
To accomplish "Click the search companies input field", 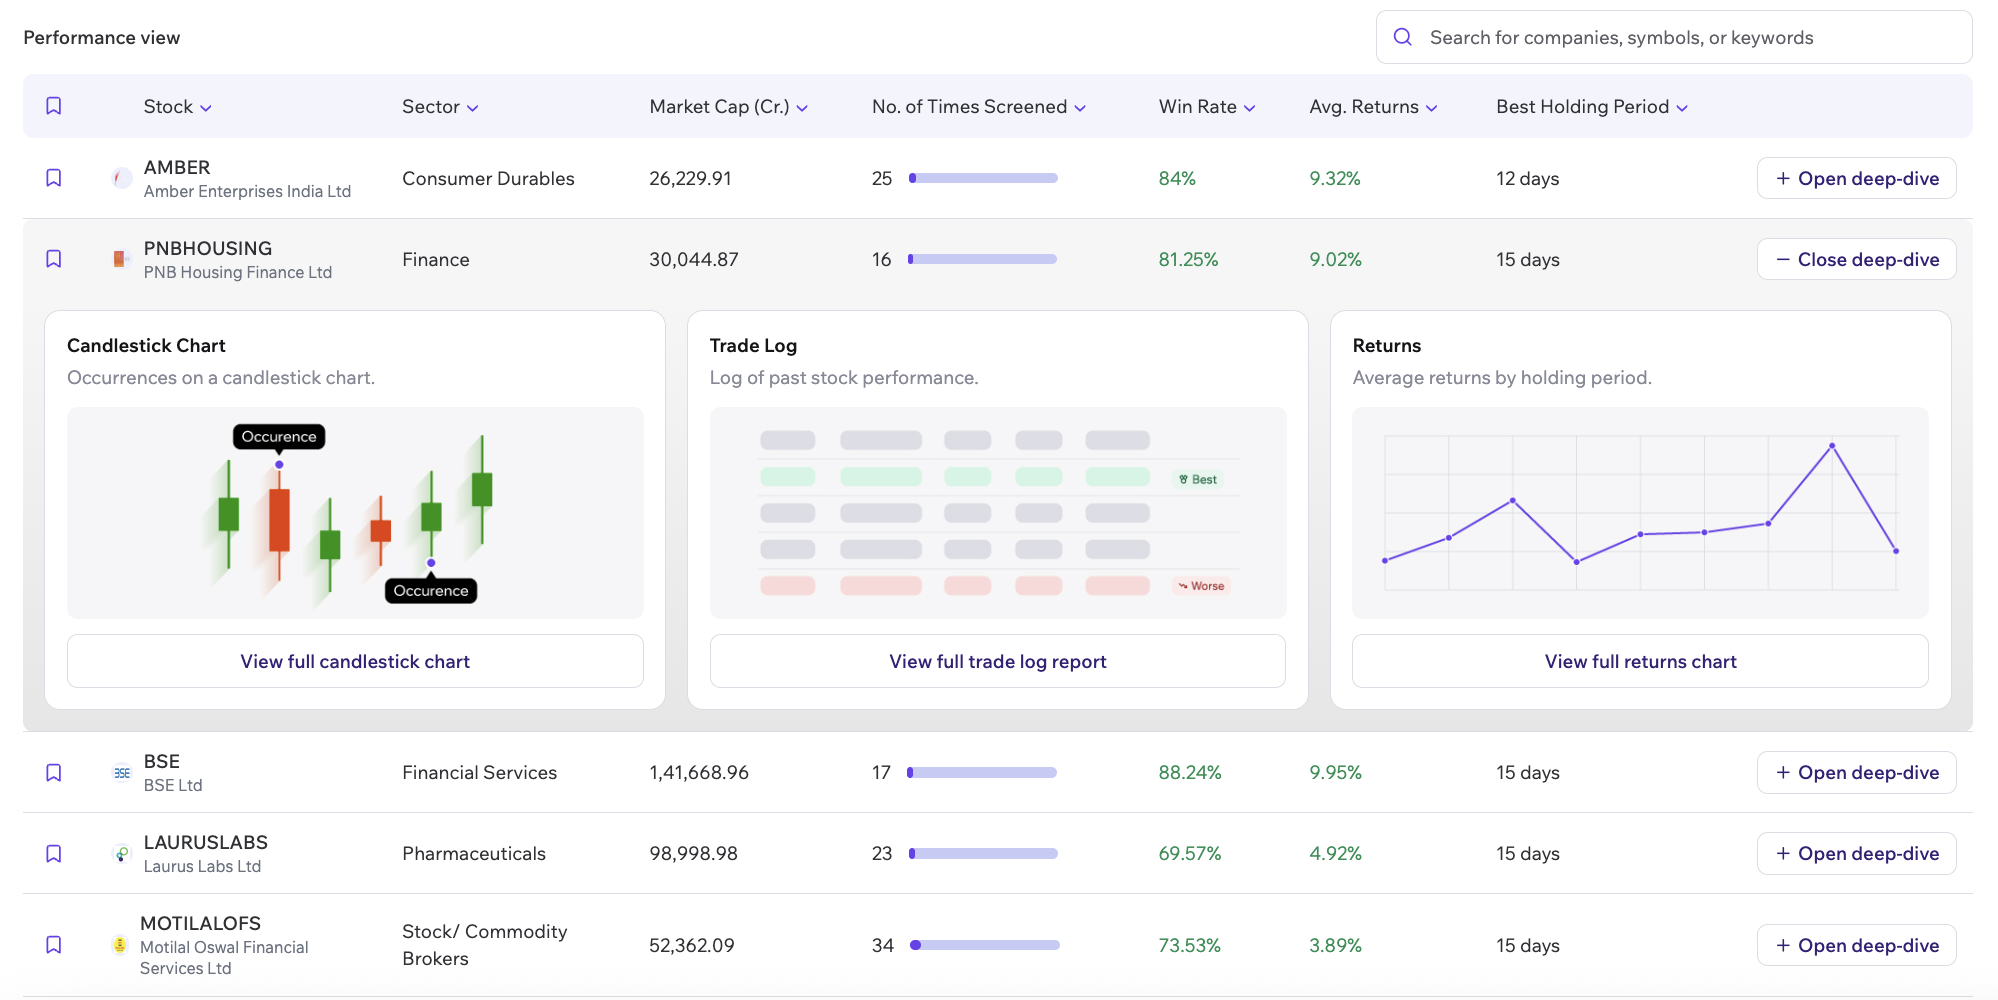I will pyautogui.click(x=1674, y=37).
